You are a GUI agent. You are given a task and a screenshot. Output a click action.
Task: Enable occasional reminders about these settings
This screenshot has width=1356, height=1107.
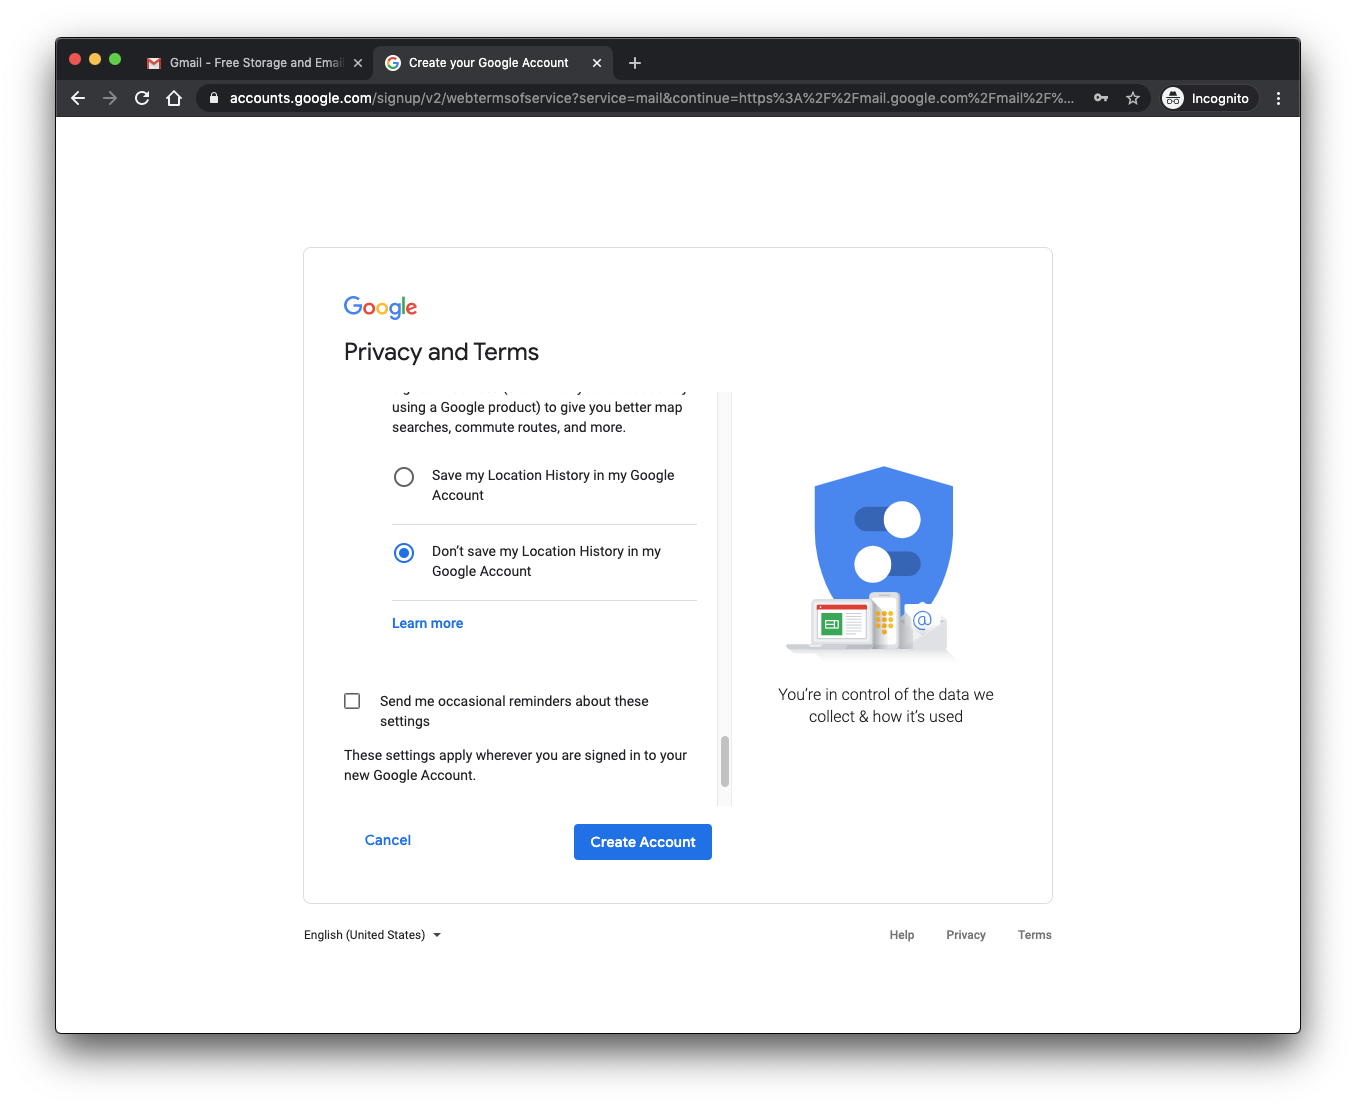[352, 701]
